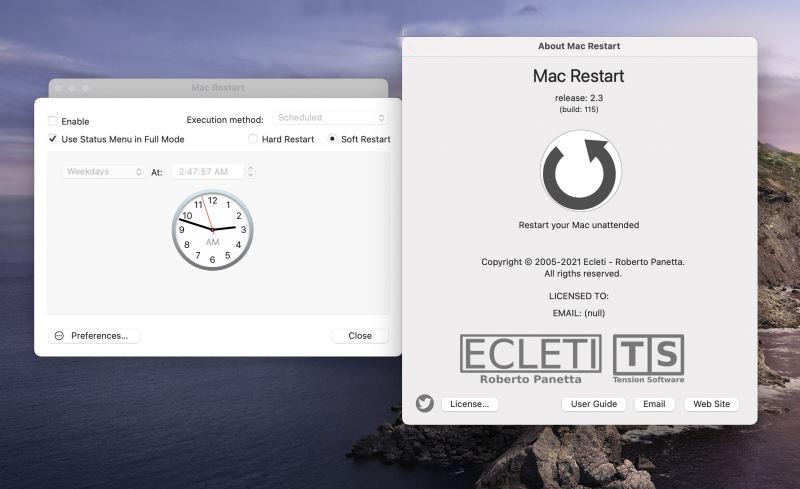Click the ECLETI Roberto Panetta logo
The image size is (800, 489).
531,359
